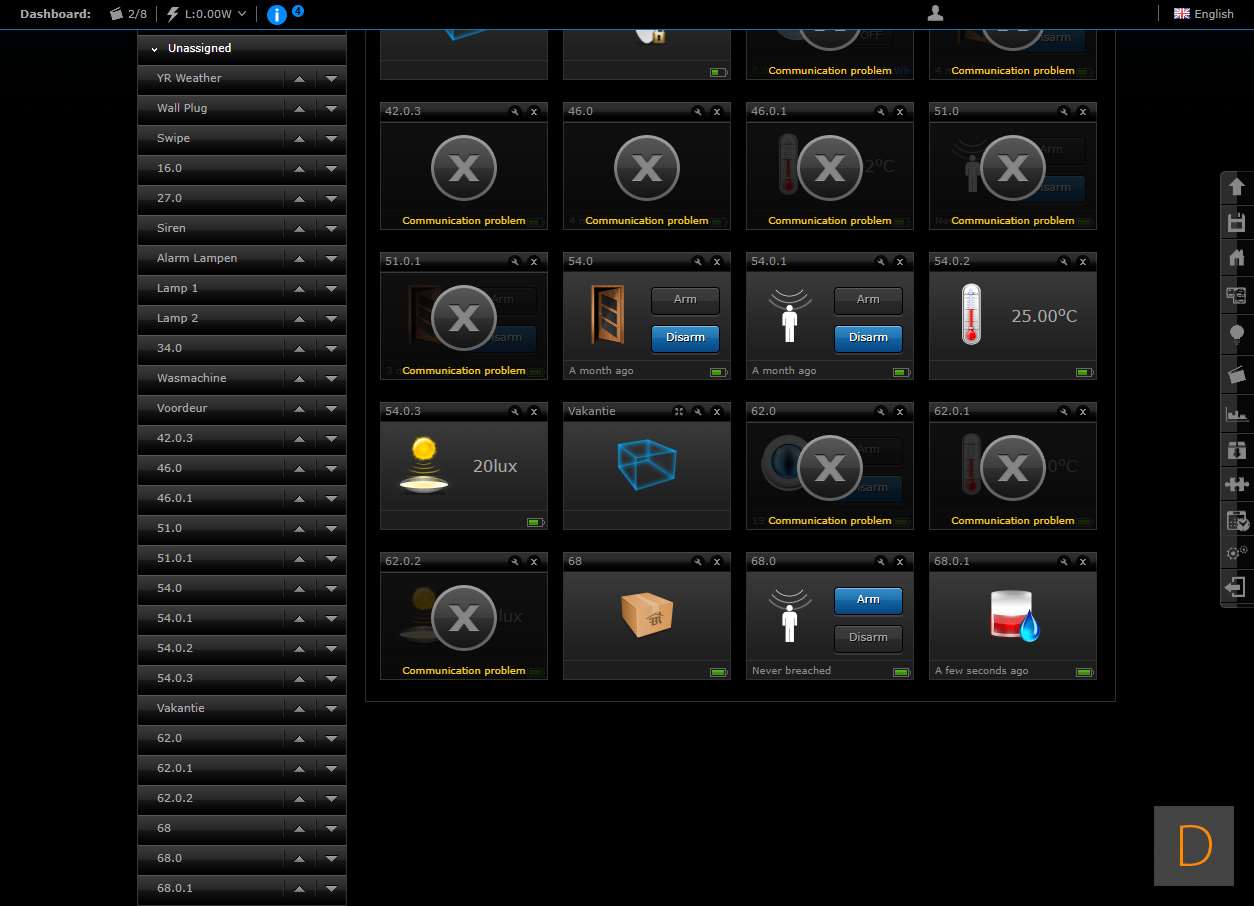Click the orange D badge at the bottom right
1254x906 pixels.
(1194, 846)
